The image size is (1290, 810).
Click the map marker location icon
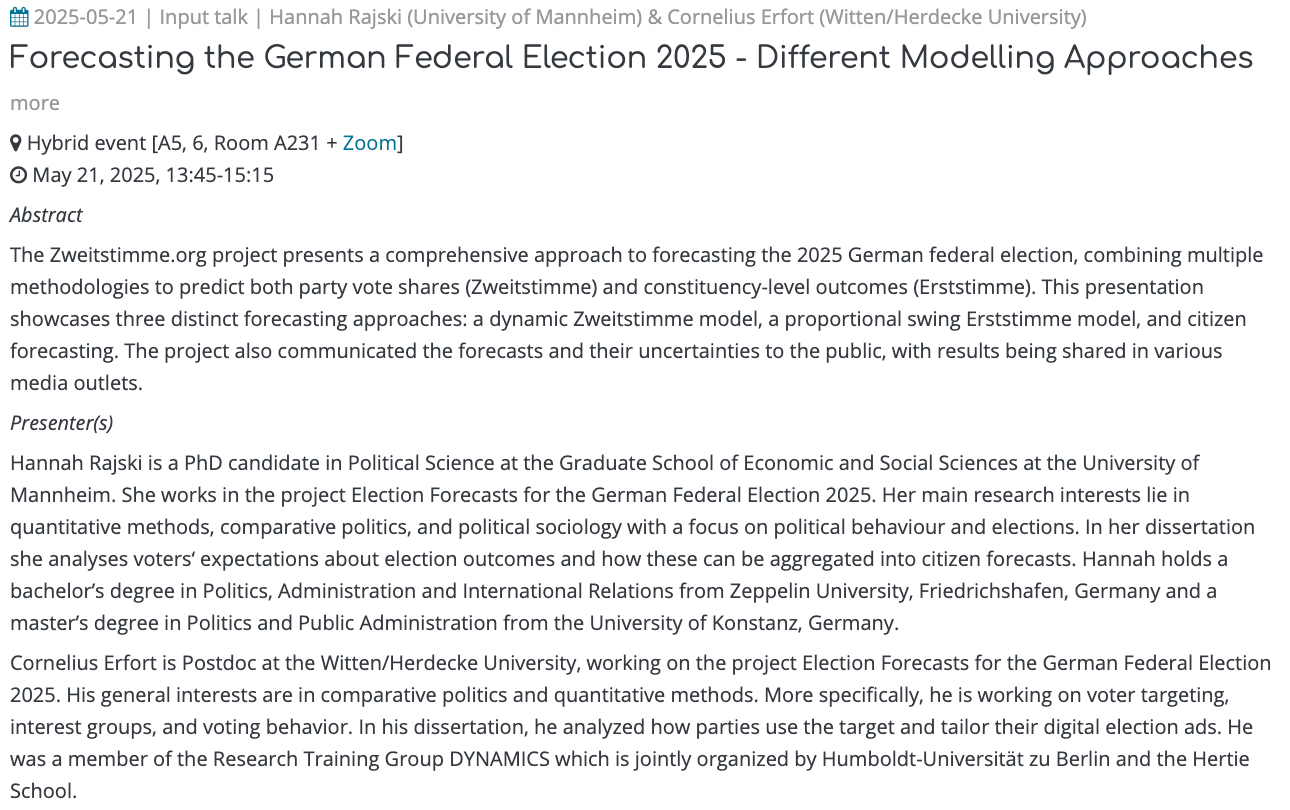pyautogui.click(x=16, y=143)
